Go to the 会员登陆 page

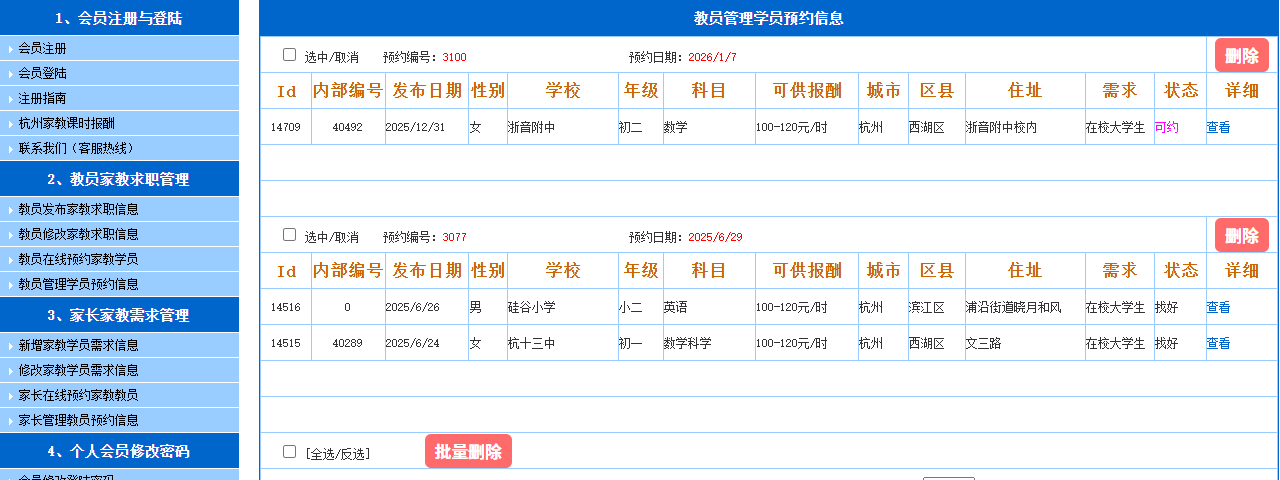43,73
